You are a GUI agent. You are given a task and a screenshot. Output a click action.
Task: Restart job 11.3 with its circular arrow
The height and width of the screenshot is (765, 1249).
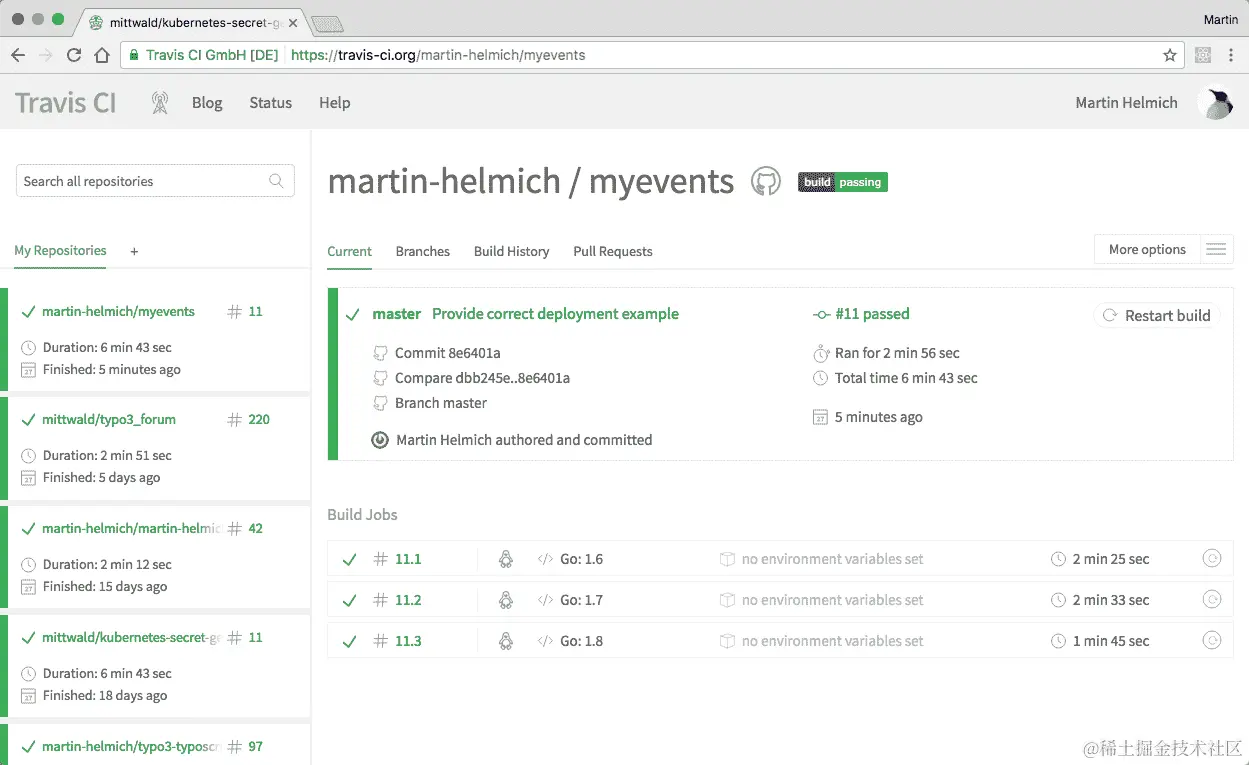point(1212,641)
